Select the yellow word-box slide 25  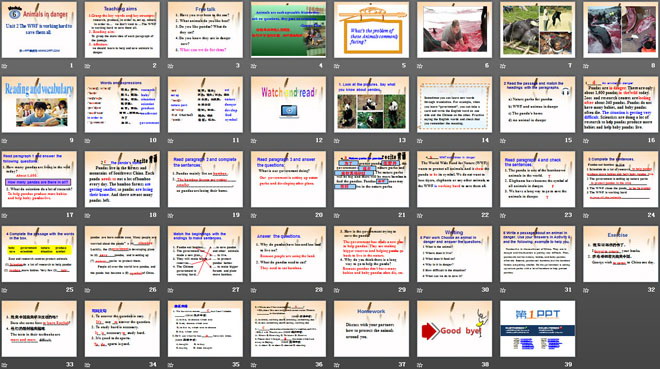[39, 254]
